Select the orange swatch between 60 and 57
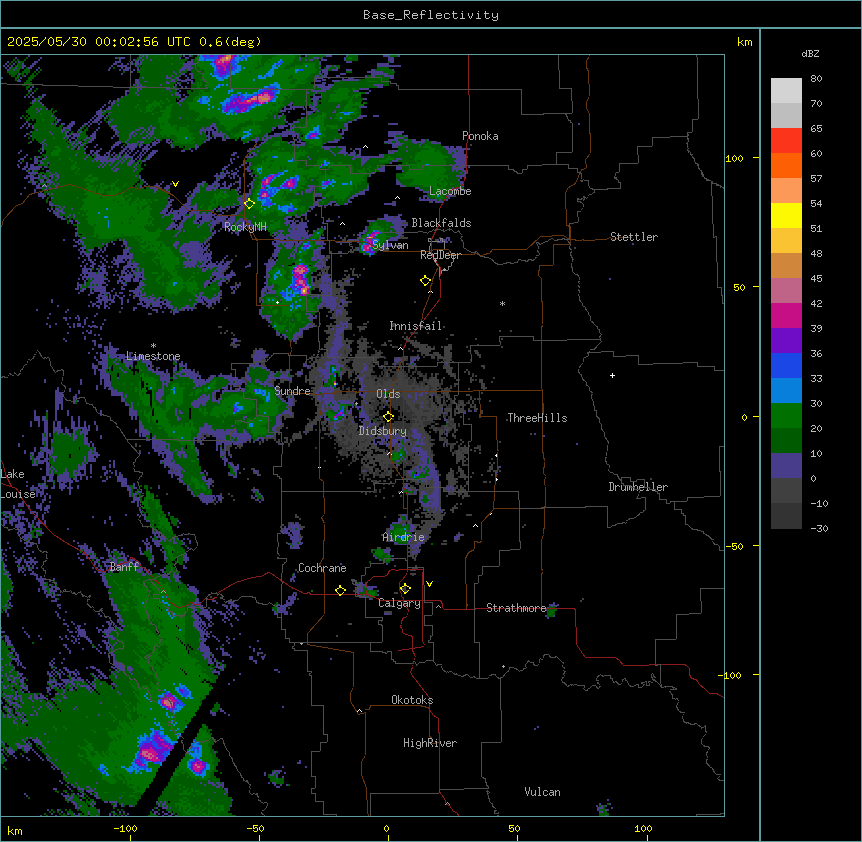 [786, 165]
